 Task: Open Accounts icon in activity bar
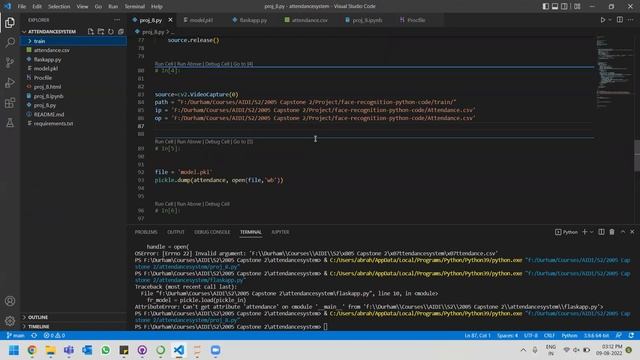[10, 301]
